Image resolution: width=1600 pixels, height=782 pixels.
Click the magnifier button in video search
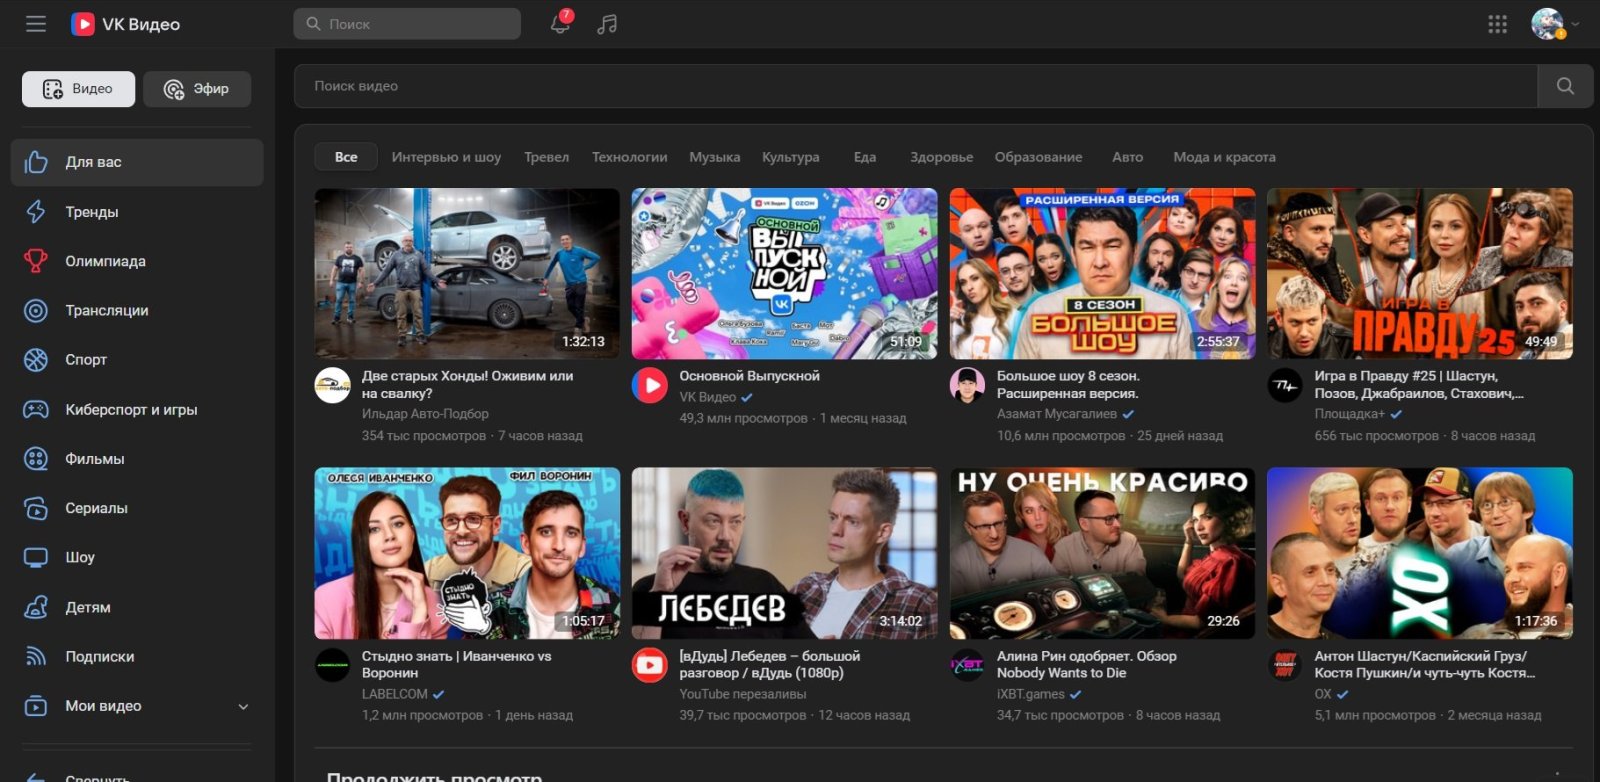point(1565,87)
